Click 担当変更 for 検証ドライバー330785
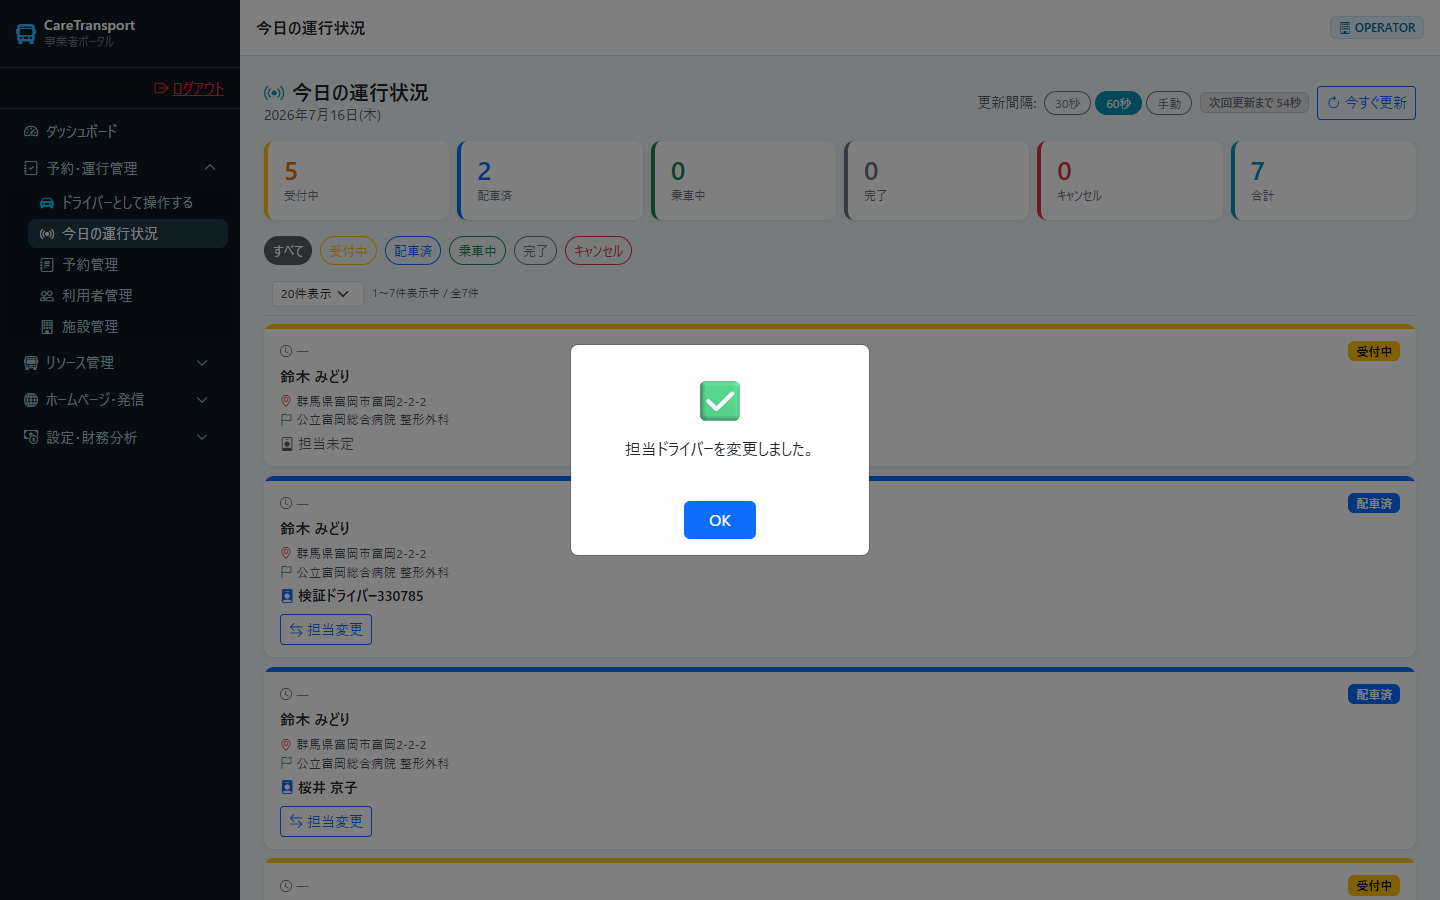This screenshot has width=1440, height=900. pyautogui.click(x=326, y=629)
